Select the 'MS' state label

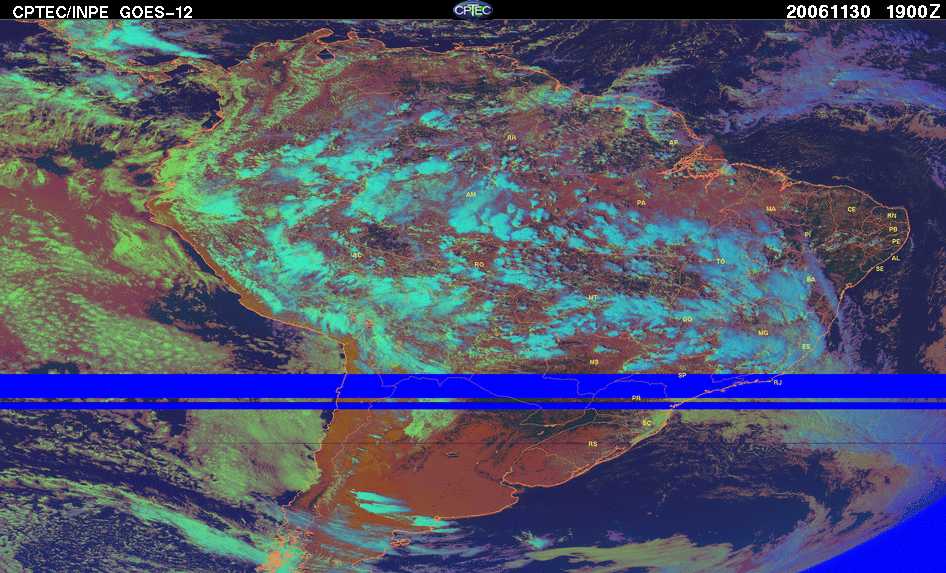(x=594, y=362)
